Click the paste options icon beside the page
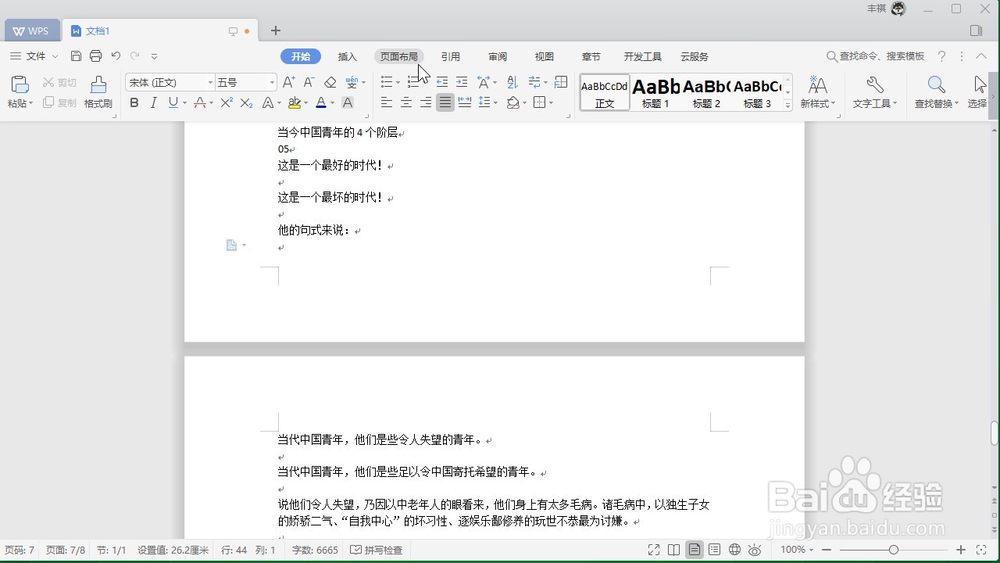Image resolution: width=1000 pixels, height=563 pixels. (x=232, y=245)
